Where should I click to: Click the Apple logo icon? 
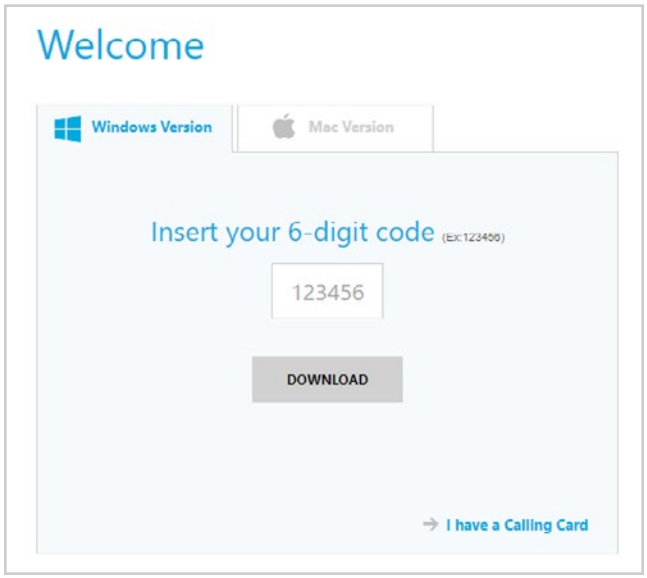coord(284,126)
